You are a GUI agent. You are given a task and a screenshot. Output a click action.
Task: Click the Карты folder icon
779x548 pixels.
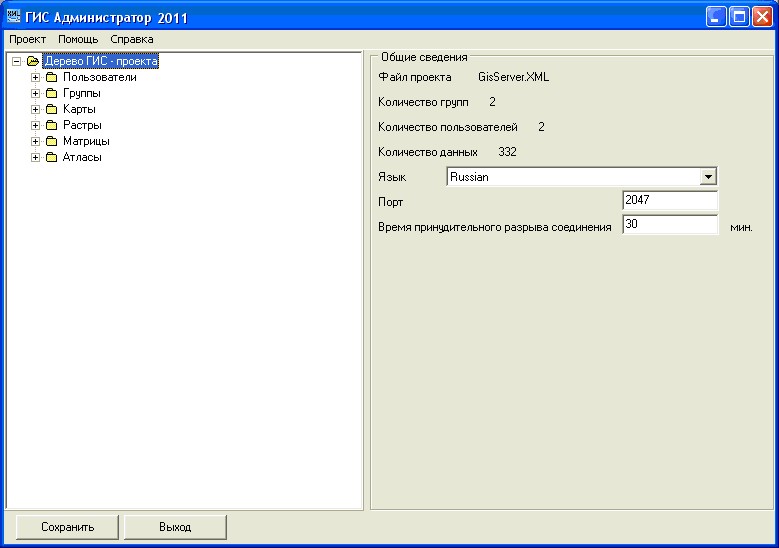(x=51, y=109)
